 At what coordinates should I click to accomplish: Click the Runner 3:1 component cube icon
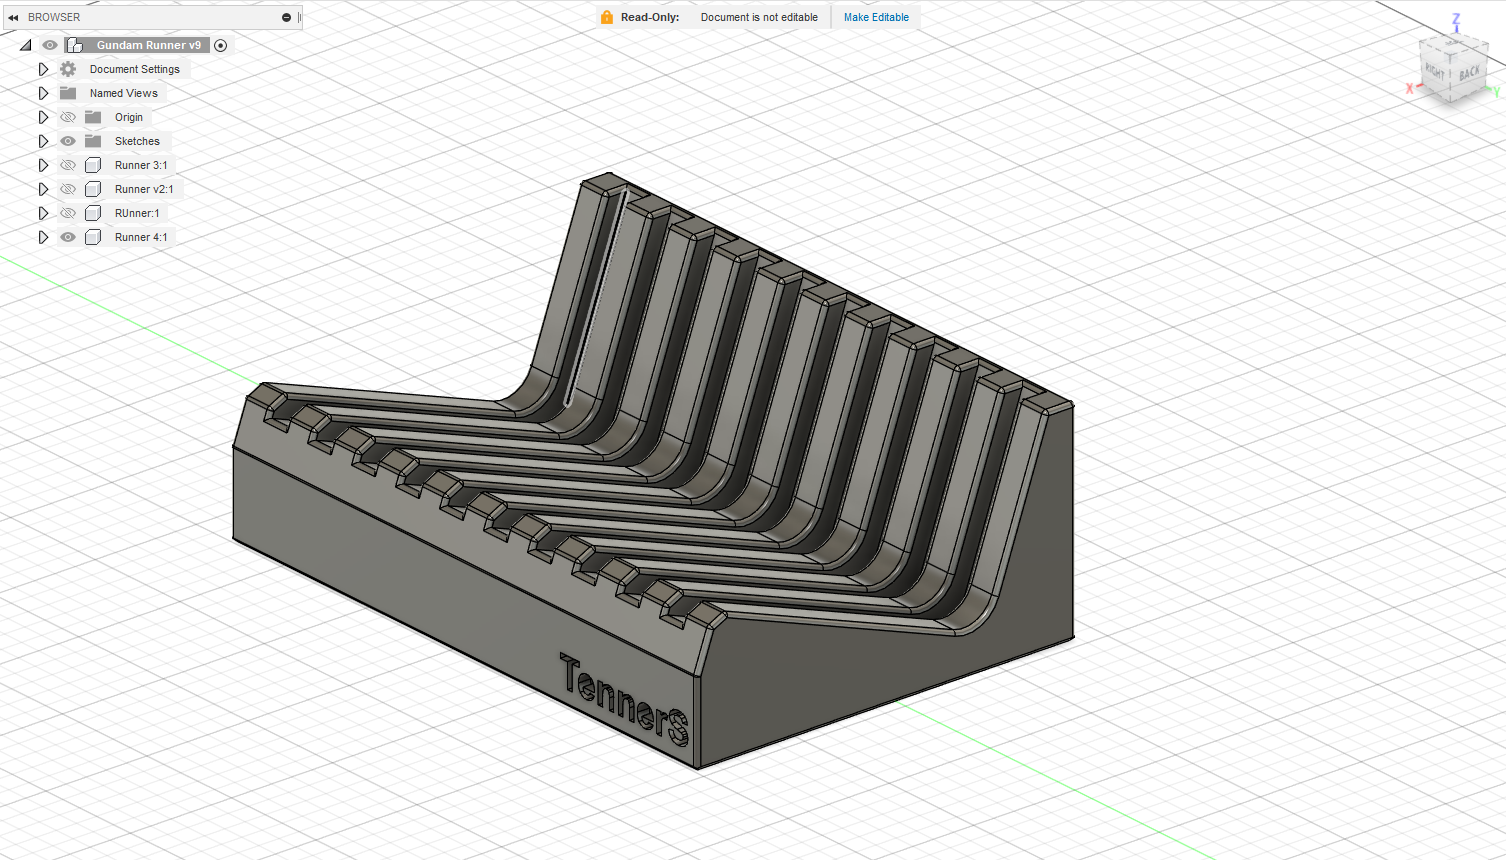93,165
